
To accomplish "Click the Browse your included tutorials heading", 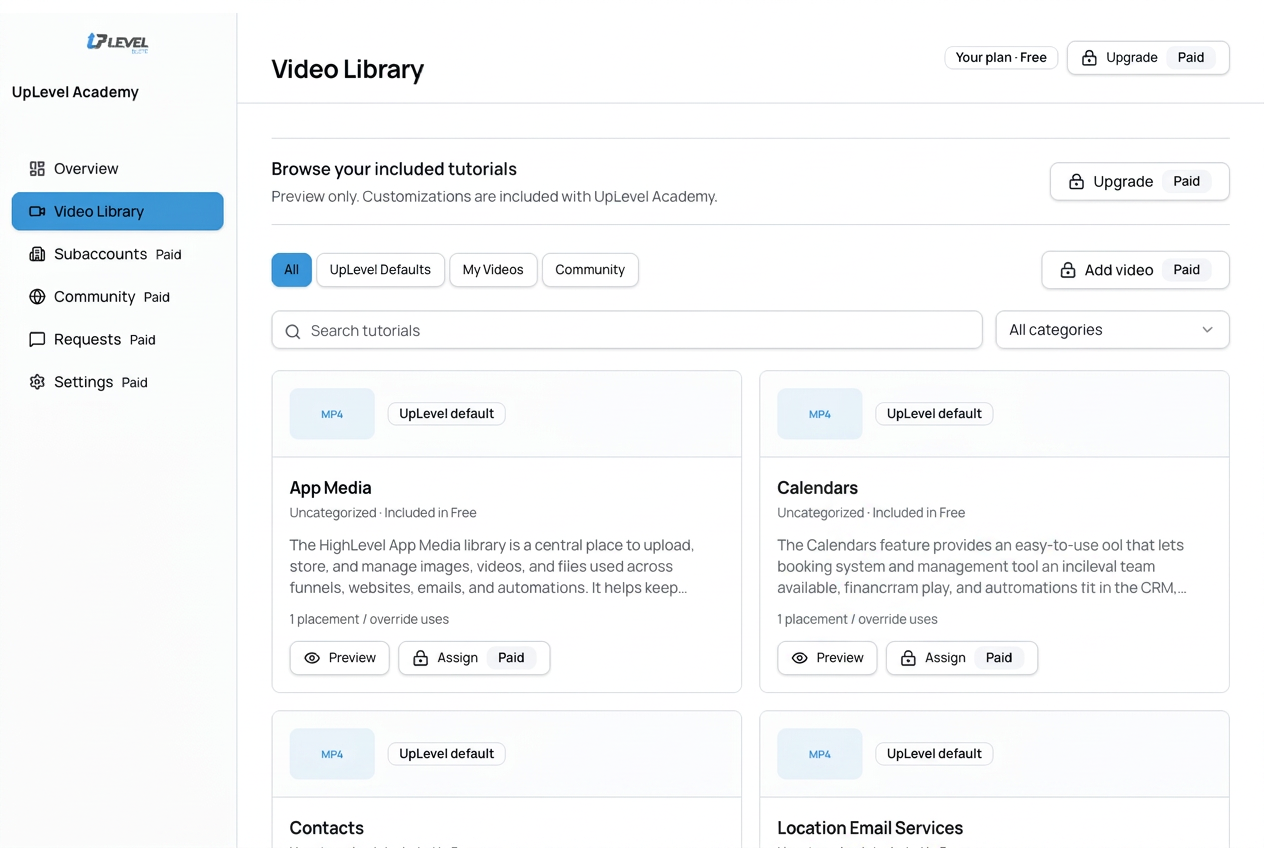I will pos(394,169).
